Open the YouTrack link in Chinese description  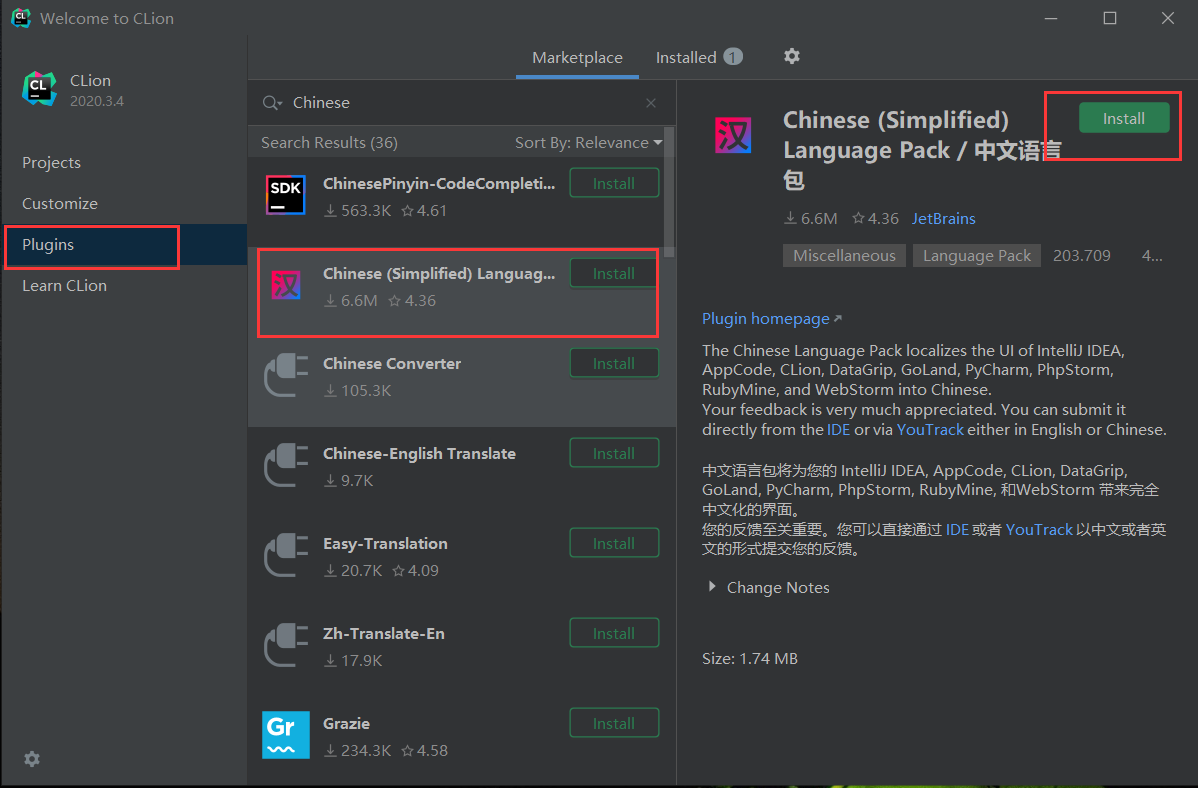click(x=1039, y=530)
